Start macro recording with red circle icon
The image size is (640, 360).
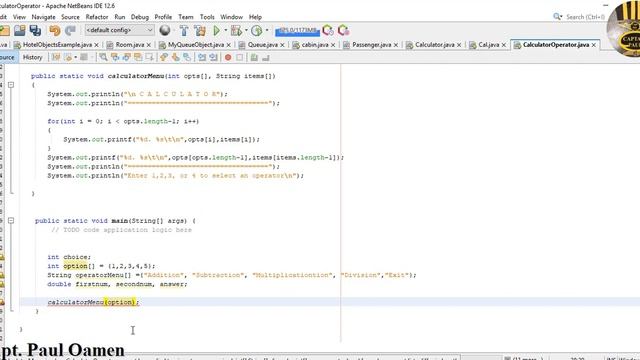tap(228, 58)
